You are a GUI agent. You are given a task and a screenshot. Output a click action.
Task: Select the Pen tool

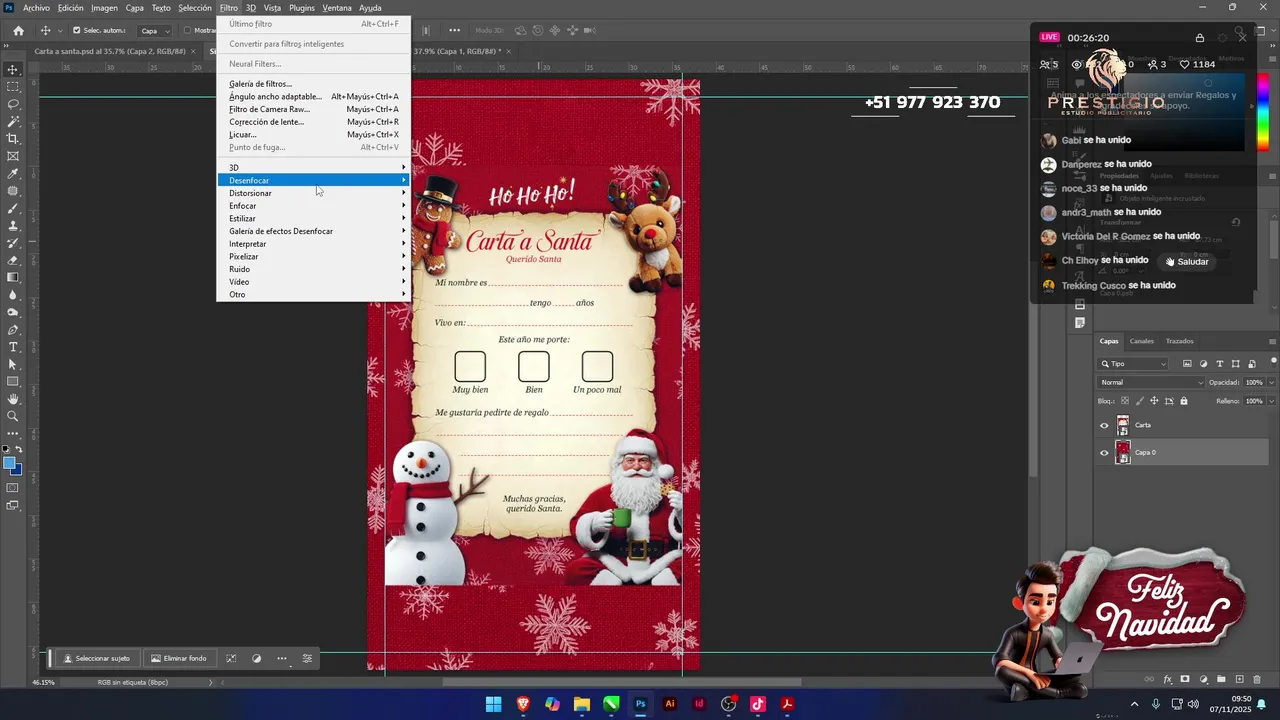pos(13,329)
